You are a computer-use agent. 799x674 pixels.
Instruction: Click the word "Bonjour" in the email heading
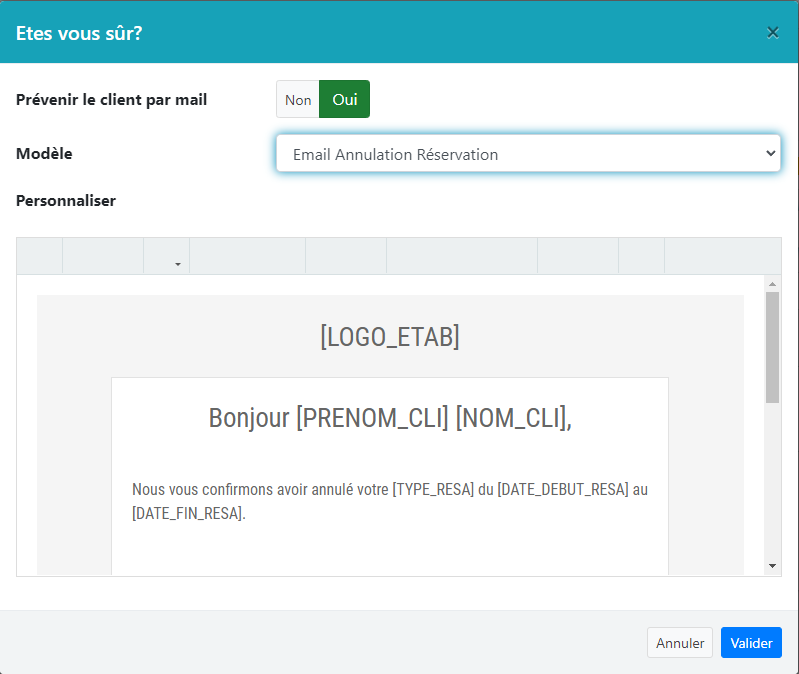pos(249,417)
